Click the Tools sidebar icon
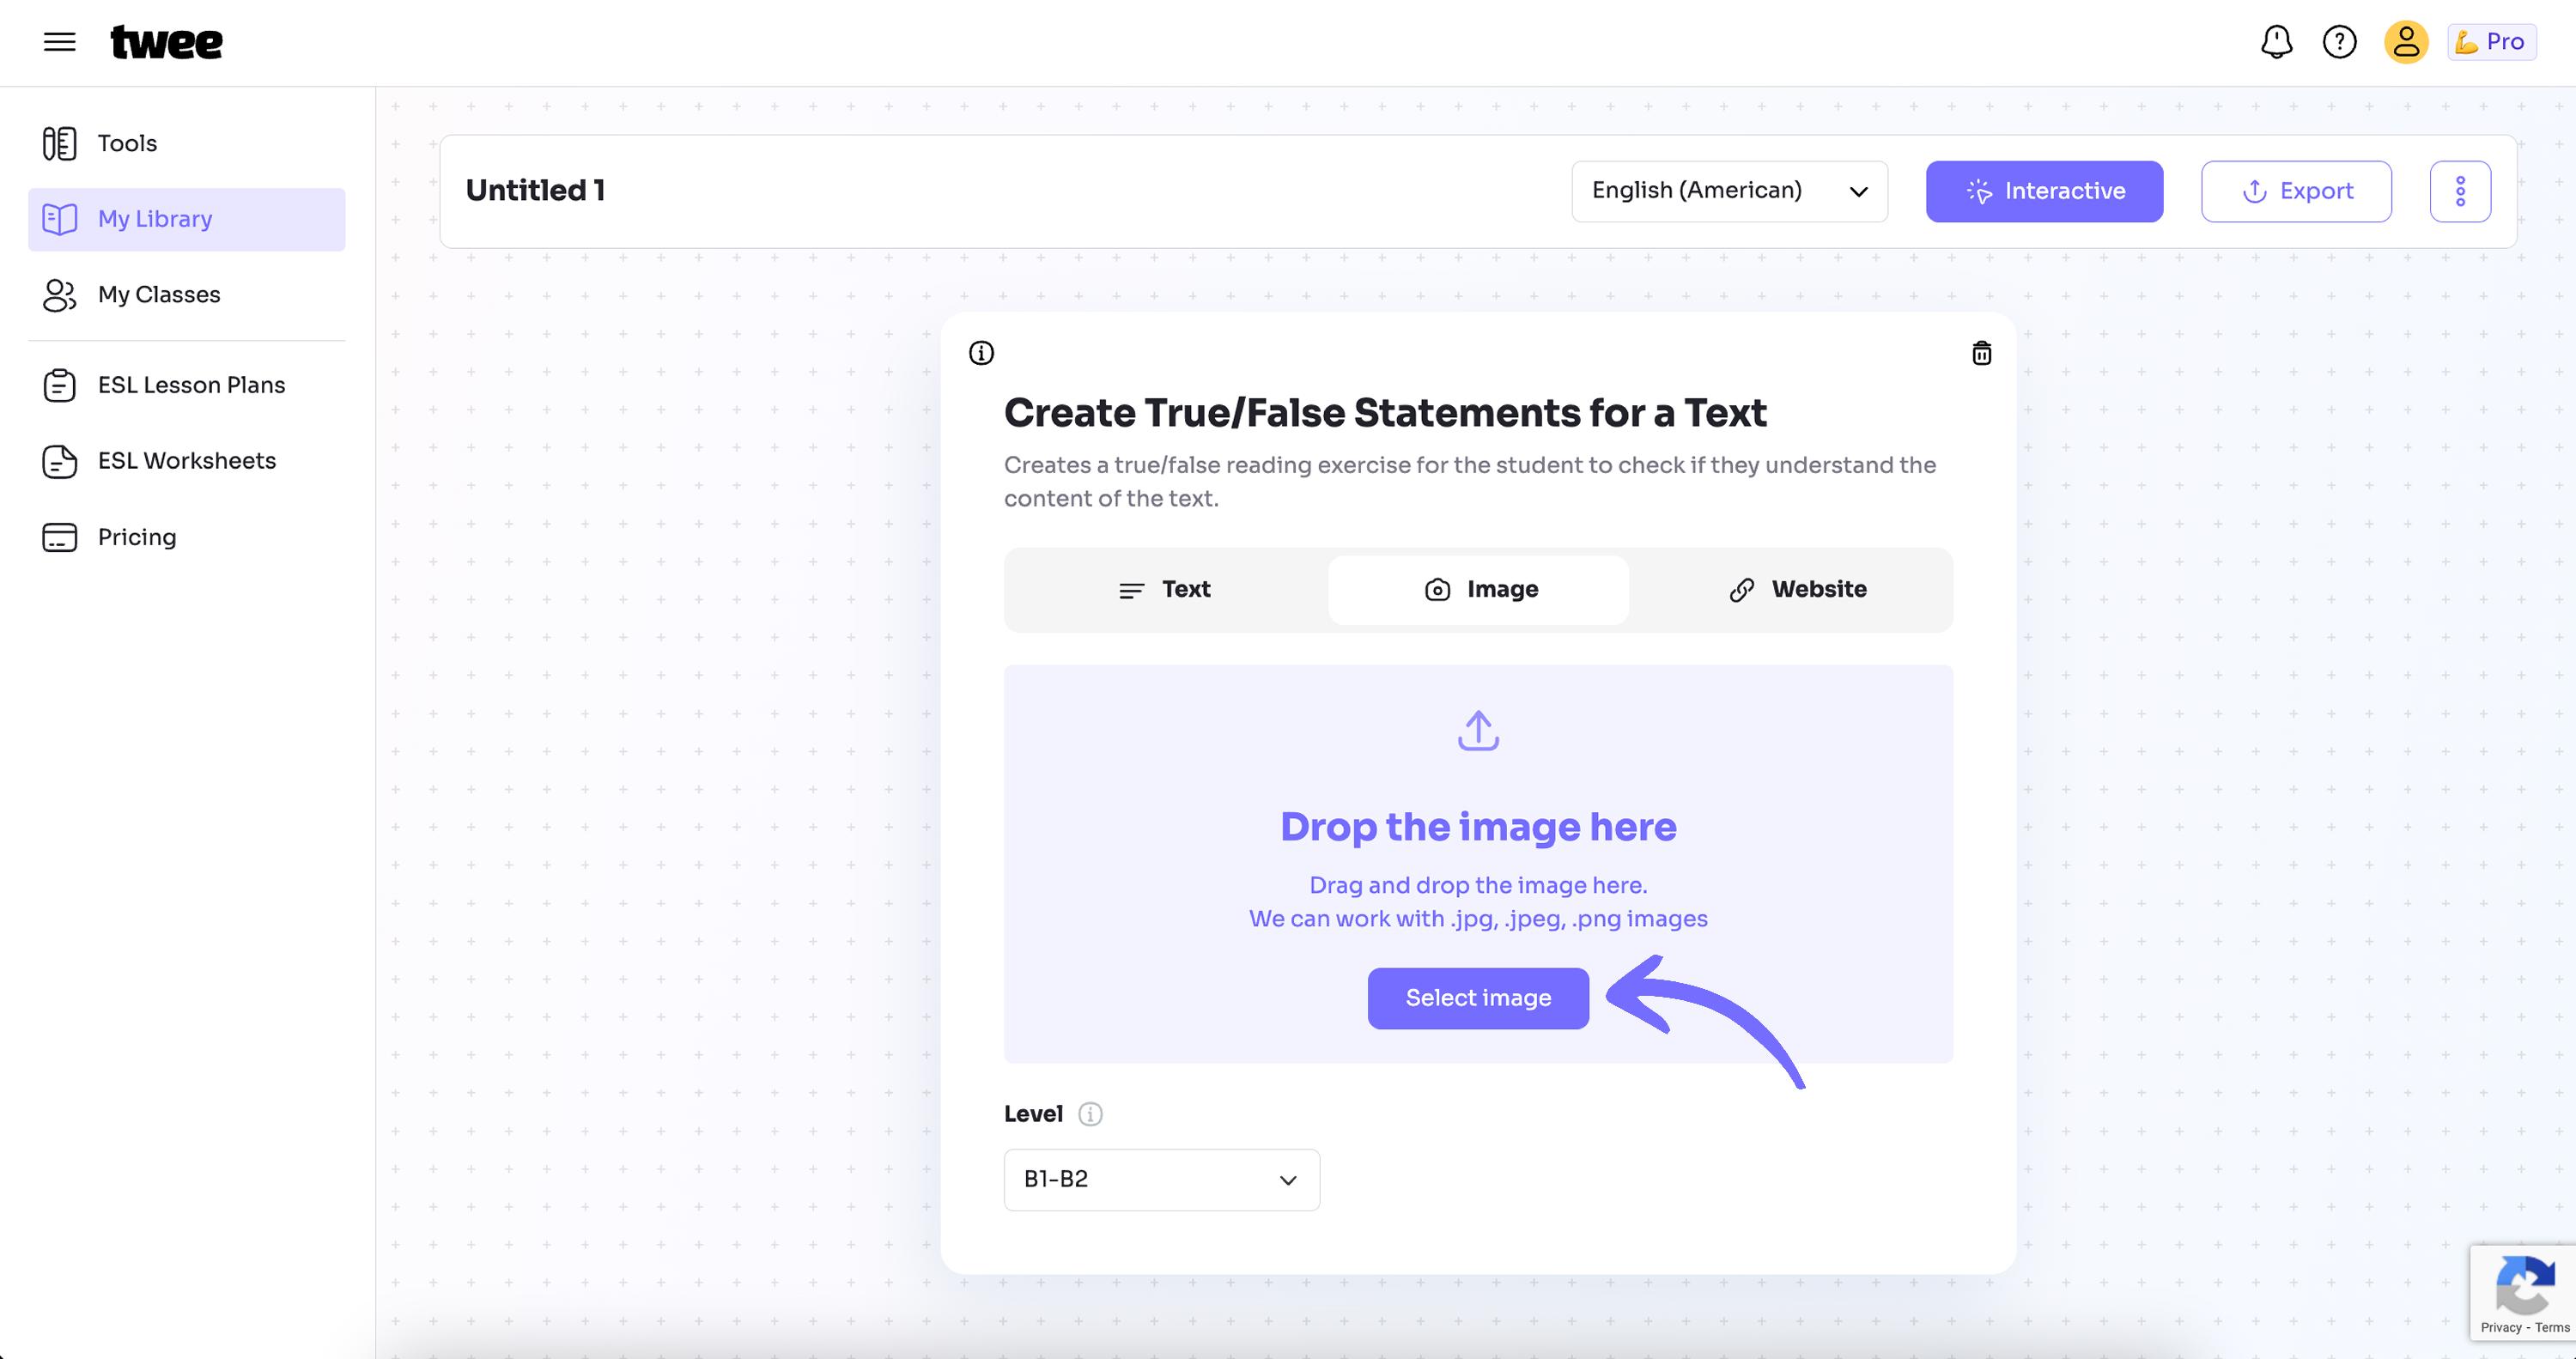 [x=60, y=143]
